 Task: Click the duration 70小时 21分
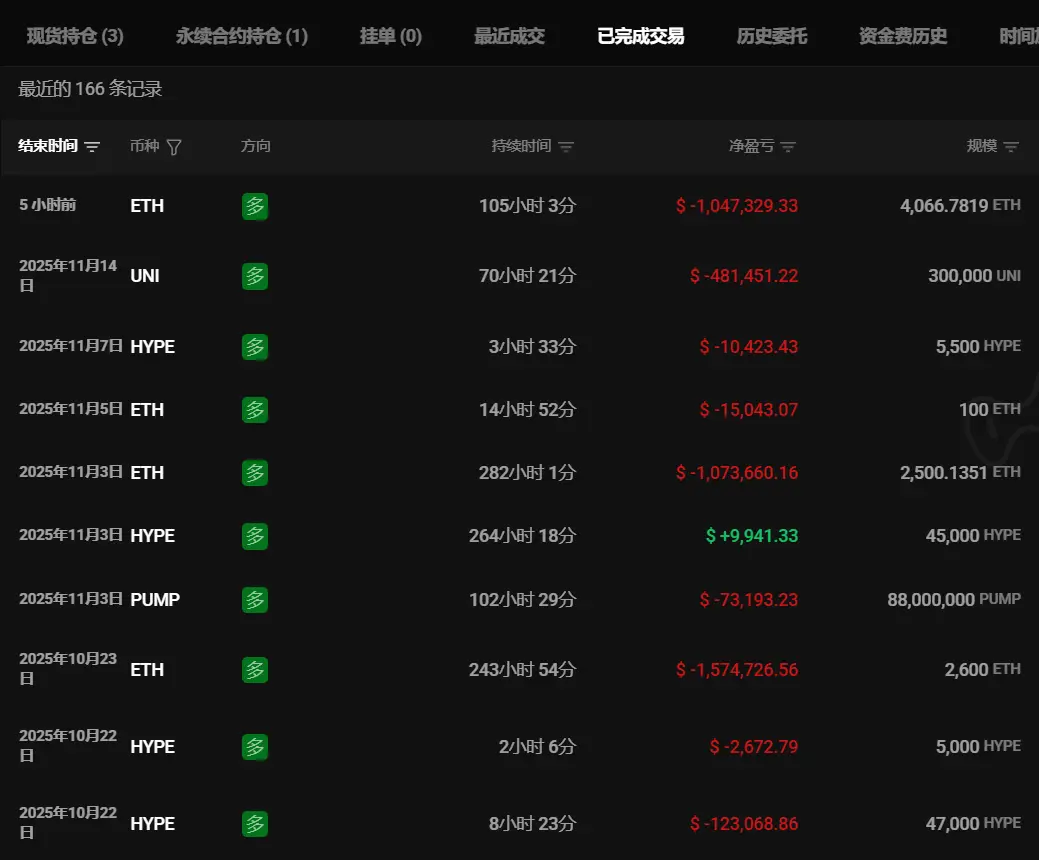527,276
